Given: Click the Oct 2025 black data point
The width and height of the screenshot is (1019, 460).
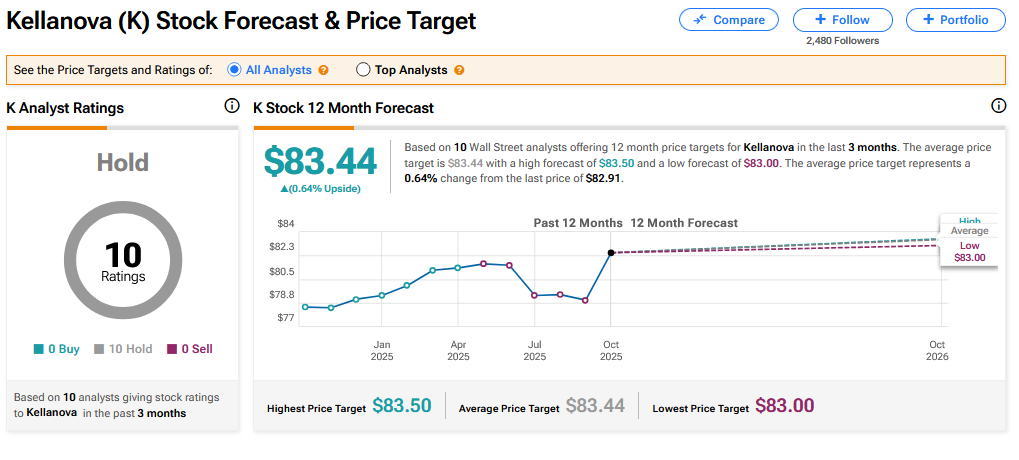Looking at the screenshot, I should pyautogui.click(x=611, y=252).
